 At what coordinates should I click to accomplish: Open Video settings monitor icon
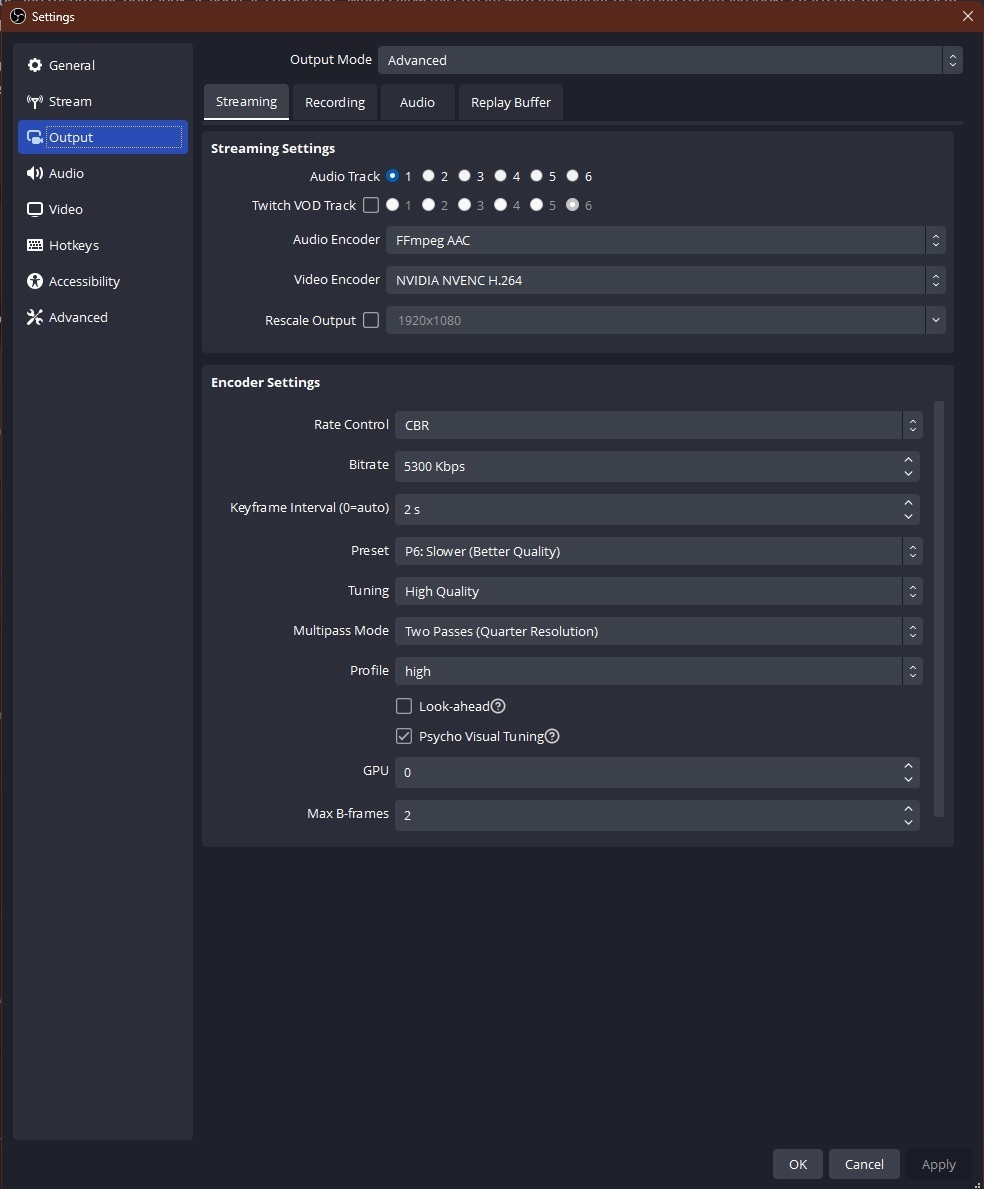pyautogui.click(x=35, y=209)
